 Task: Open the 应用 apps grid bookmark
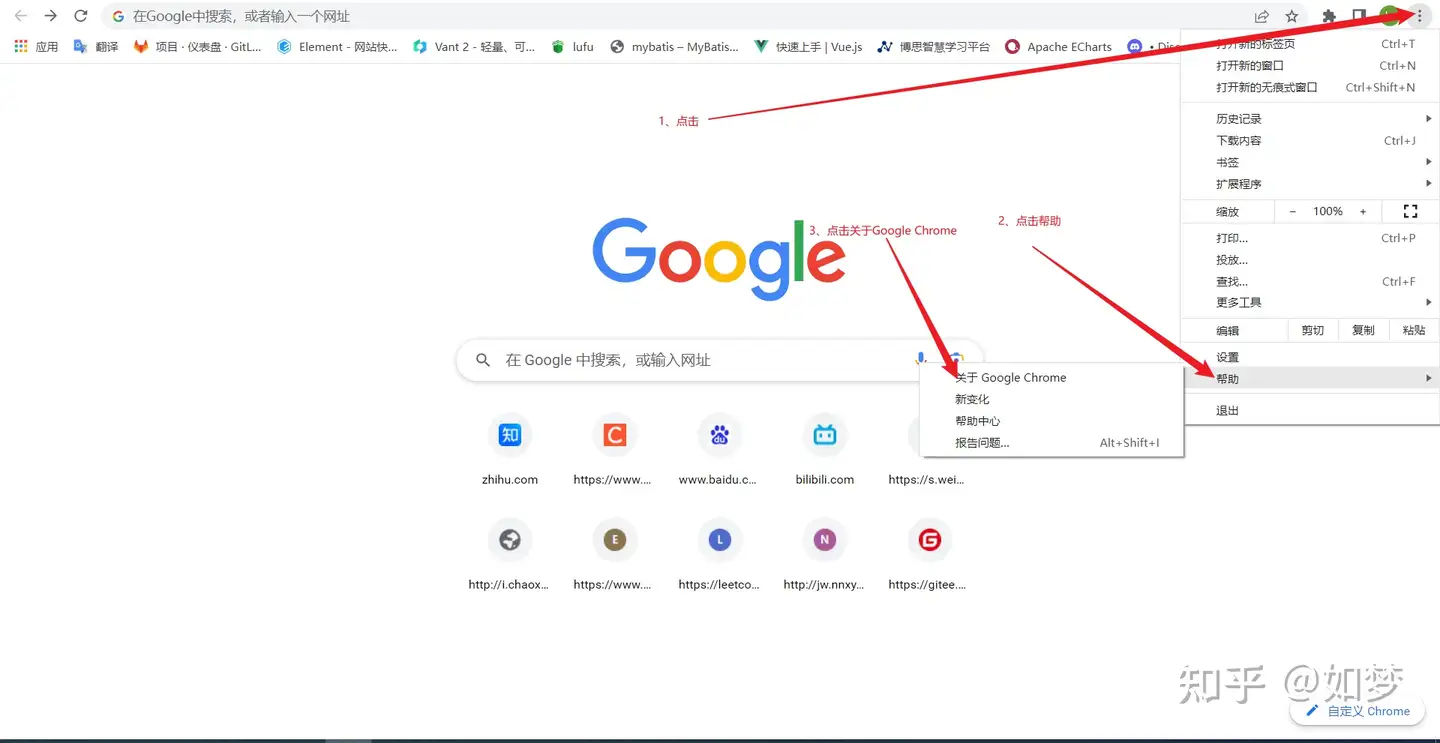pyautogui.click(x=36, y=46)
